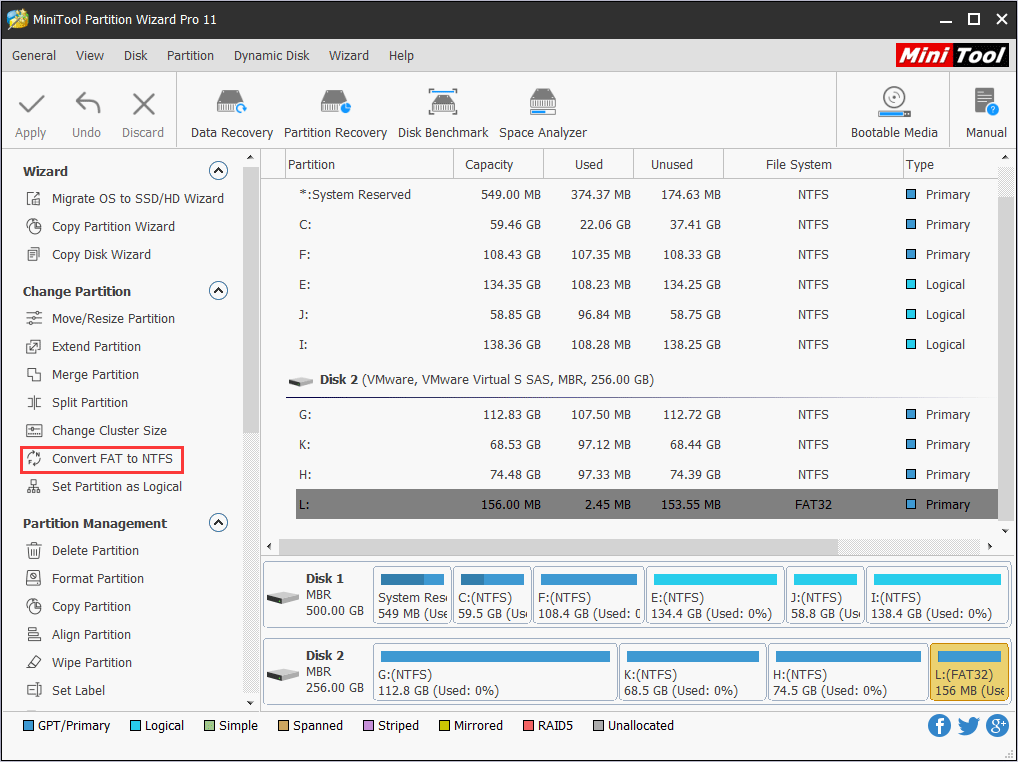Sort by Capacity column header

(498, 165)
